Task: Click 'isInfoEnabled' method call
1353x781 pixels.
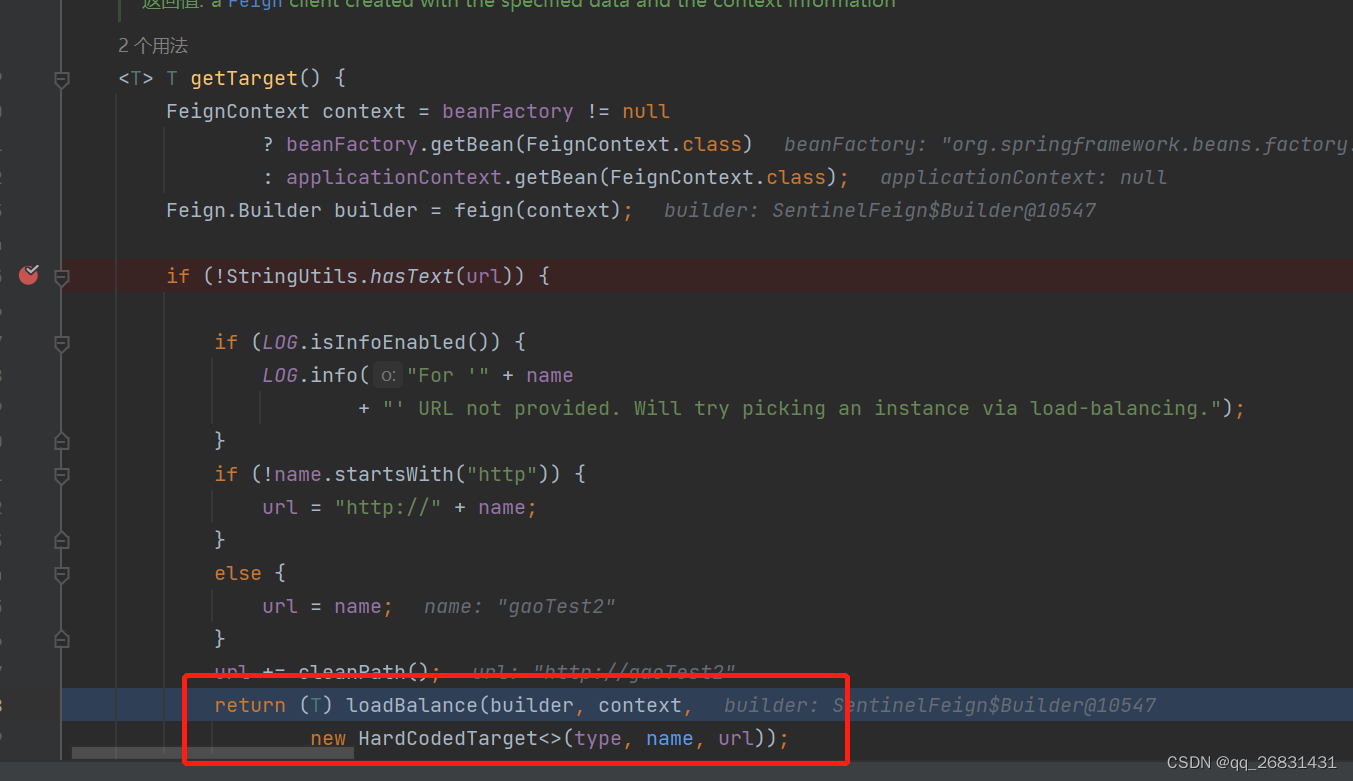Action: click(x=388, y=342)
